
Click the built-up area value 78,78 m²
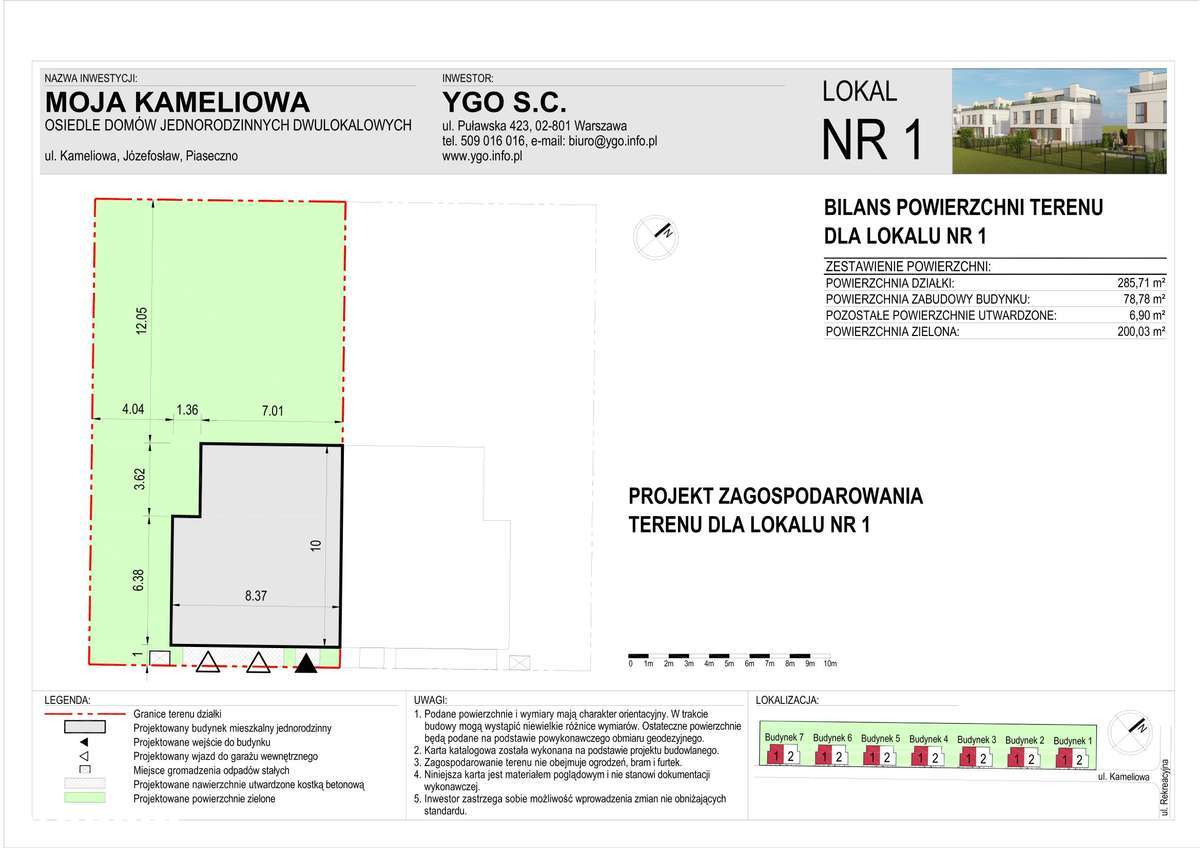[1145, 299]
